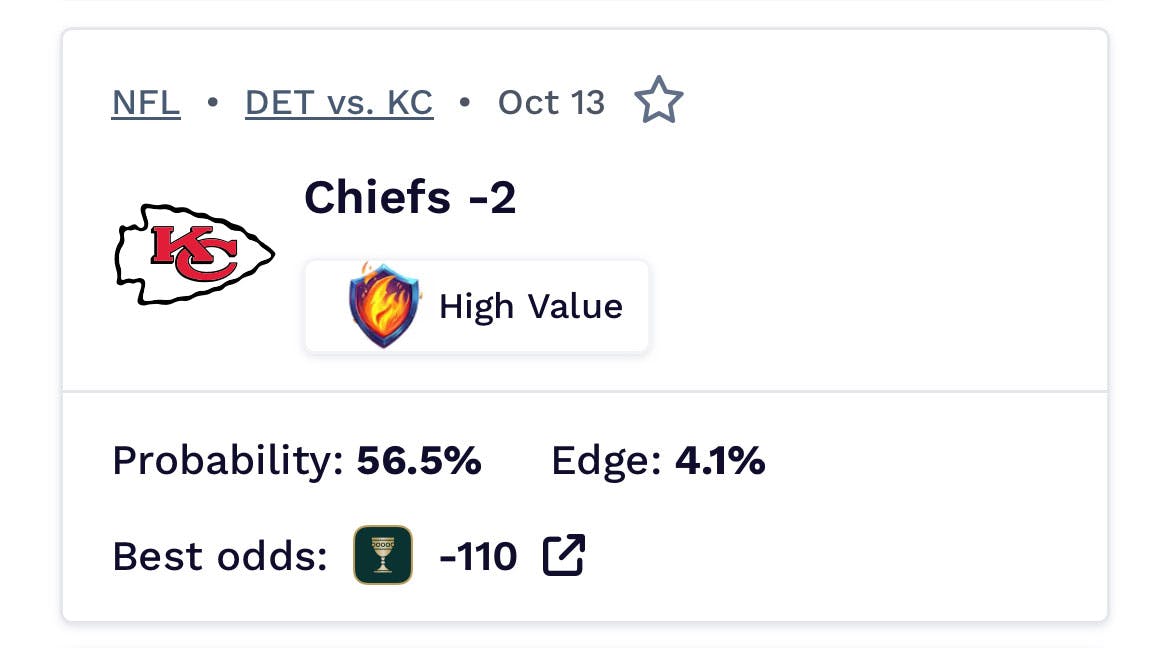1170x648 pixels.
Task: Click the -110 best odds value
Action: click(478, 556)
